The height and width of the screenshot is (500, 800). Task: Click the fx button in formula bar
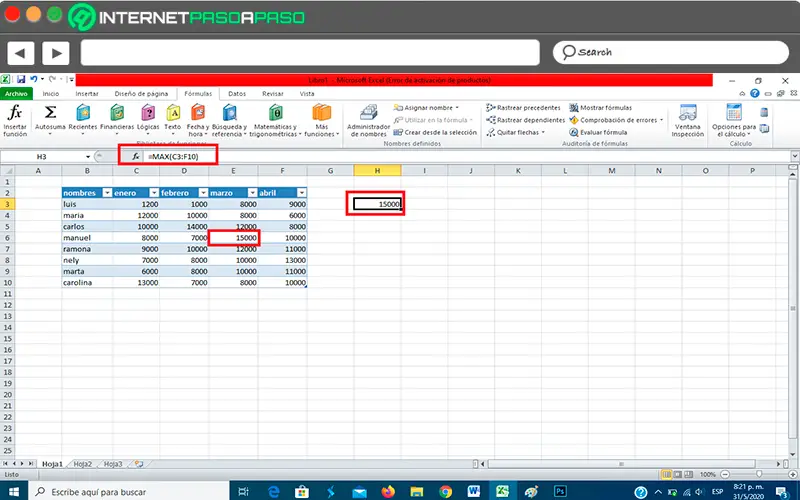[136, 157]
